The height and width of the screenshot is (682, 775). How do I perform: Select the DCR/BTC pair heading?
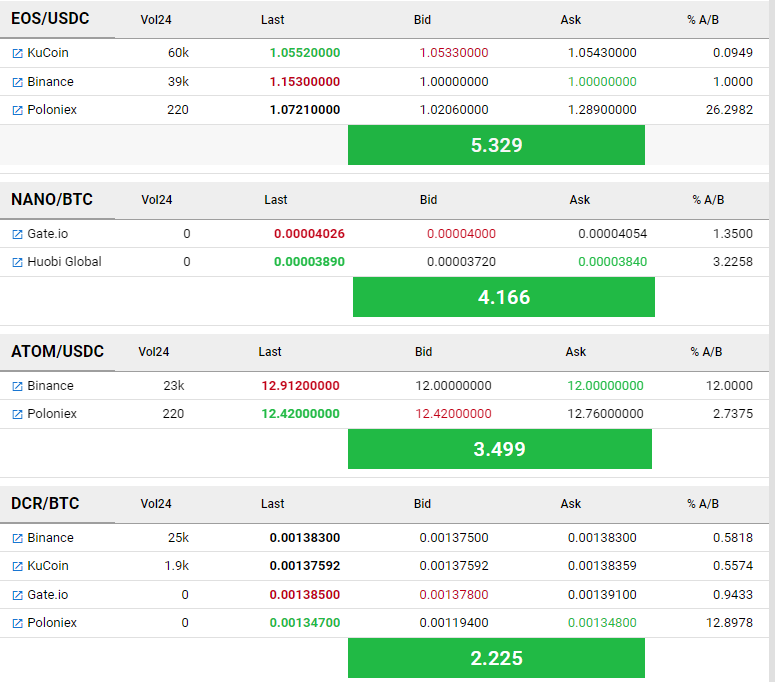(x=45, y=503)
